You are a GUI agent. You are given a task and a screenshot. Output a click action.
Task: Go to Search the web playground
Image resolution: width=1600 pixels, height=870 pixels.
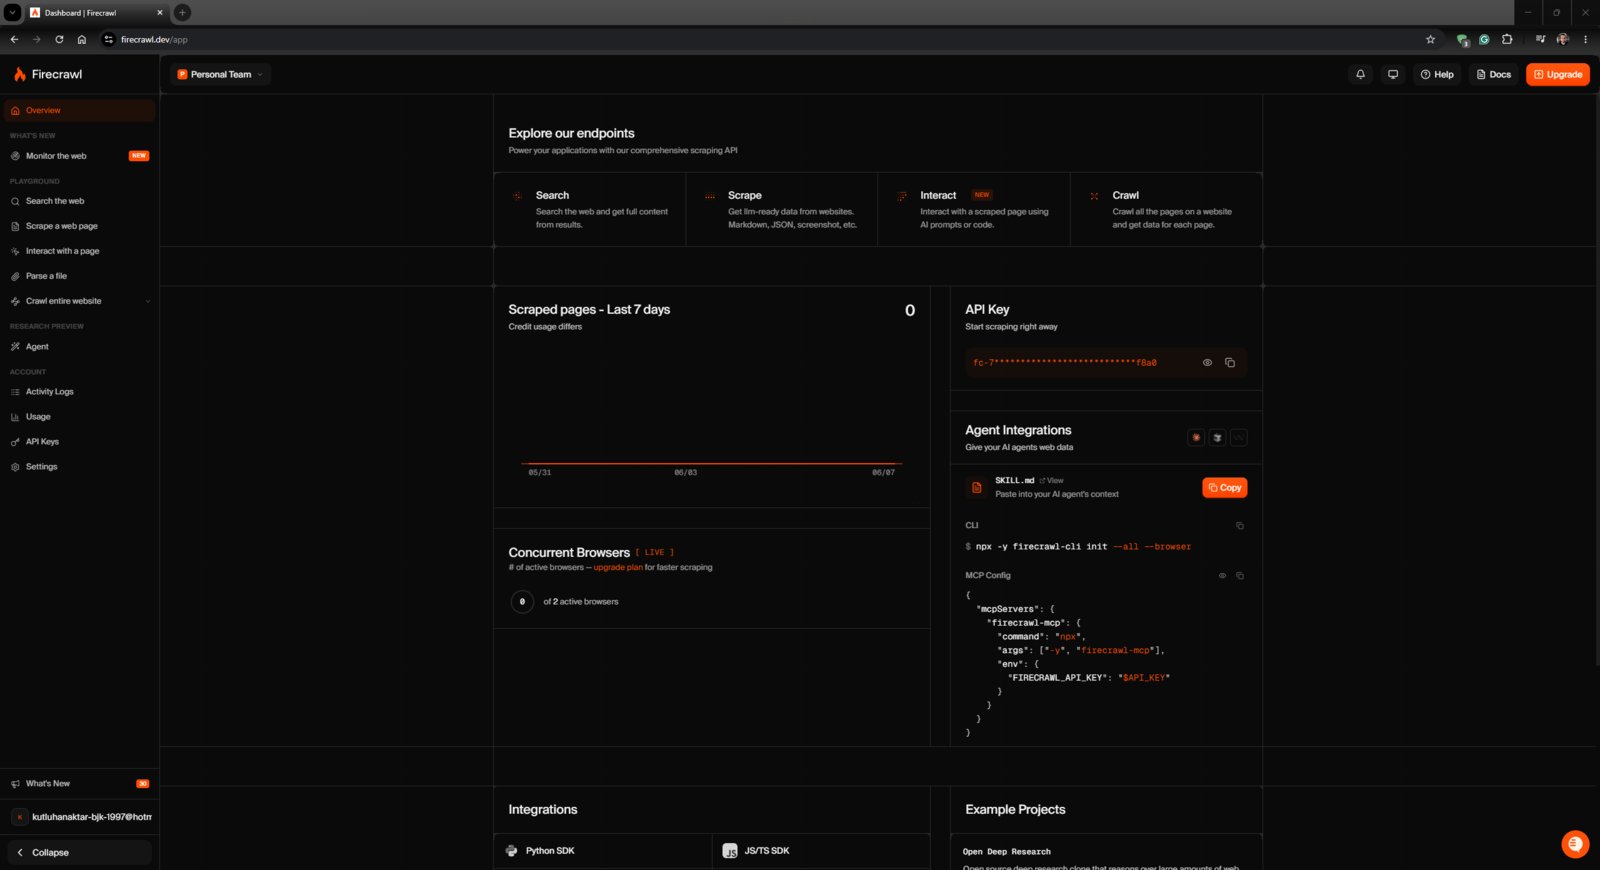[79, 201]
